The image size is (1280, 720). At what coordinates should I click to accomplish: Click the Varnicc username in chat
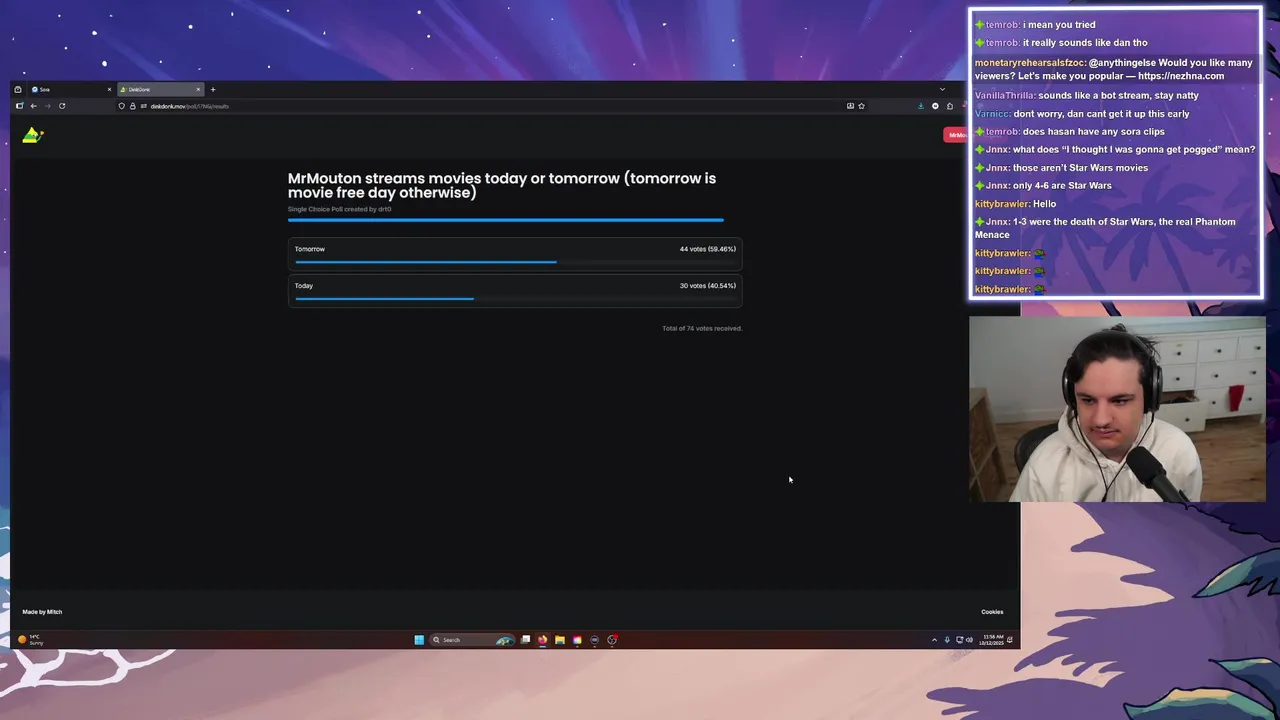tap(991, 114)
